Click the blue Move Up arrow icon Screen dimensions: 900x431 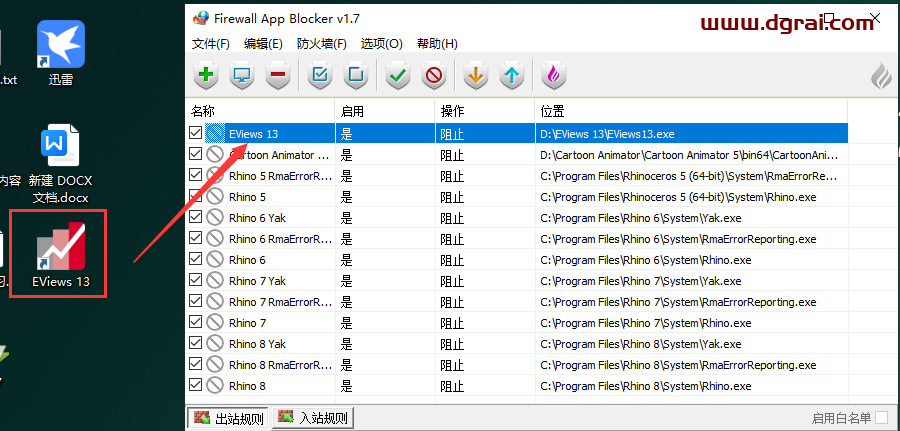(x=511, y=75)
